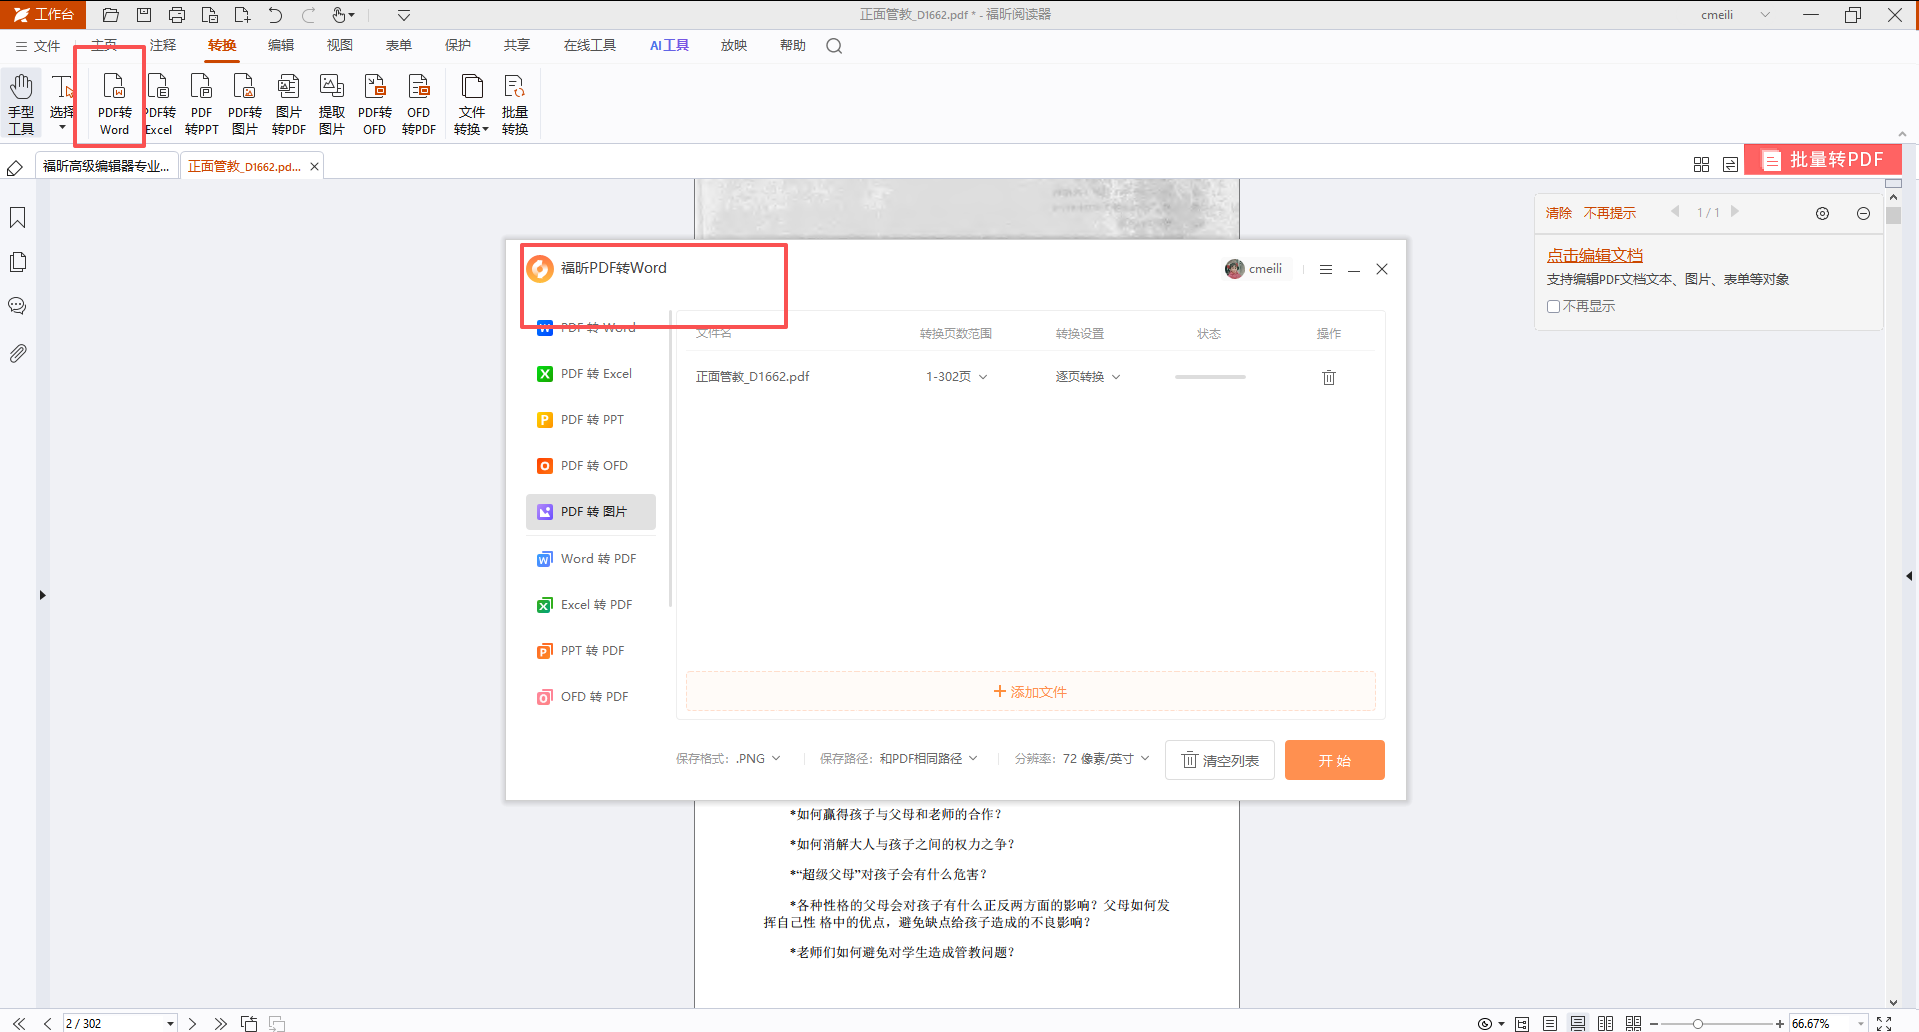Click the open folder icon in title bar

point(111,15)
